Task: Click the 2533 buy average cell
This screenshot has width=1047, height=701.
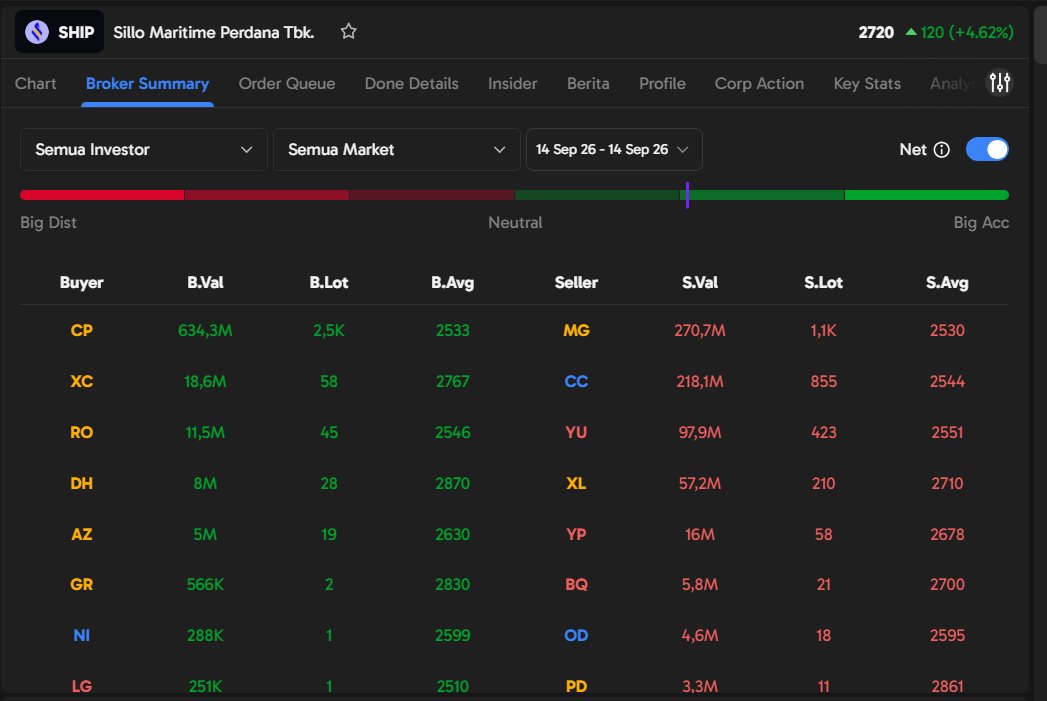Action: pos(452,330)
